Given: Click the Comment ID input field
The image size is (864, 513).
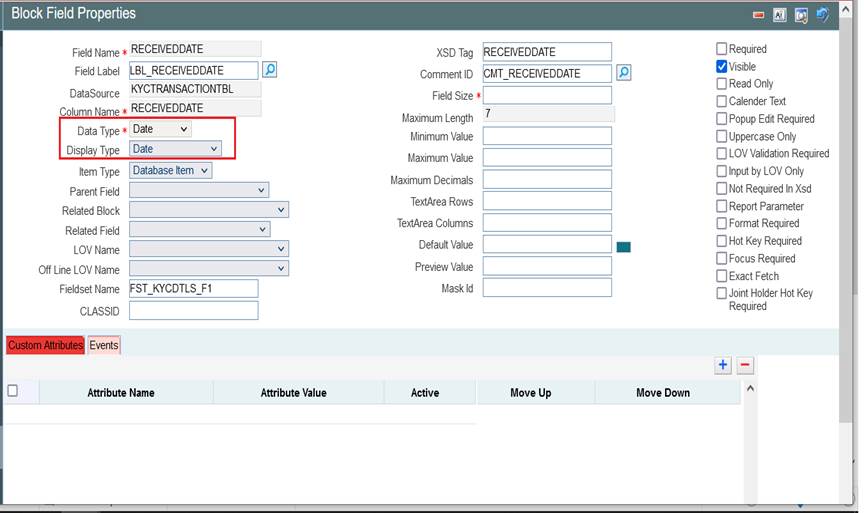Looking at the screenshot, I should [547, 73].
